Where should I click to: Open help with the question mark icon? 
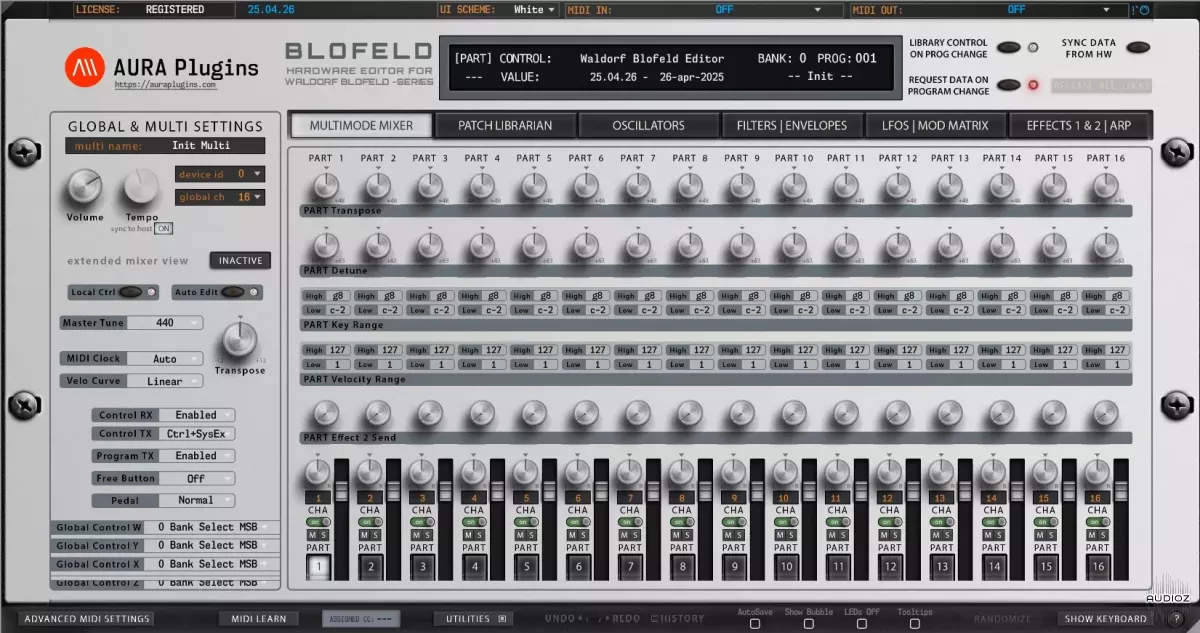point(1177,619)
